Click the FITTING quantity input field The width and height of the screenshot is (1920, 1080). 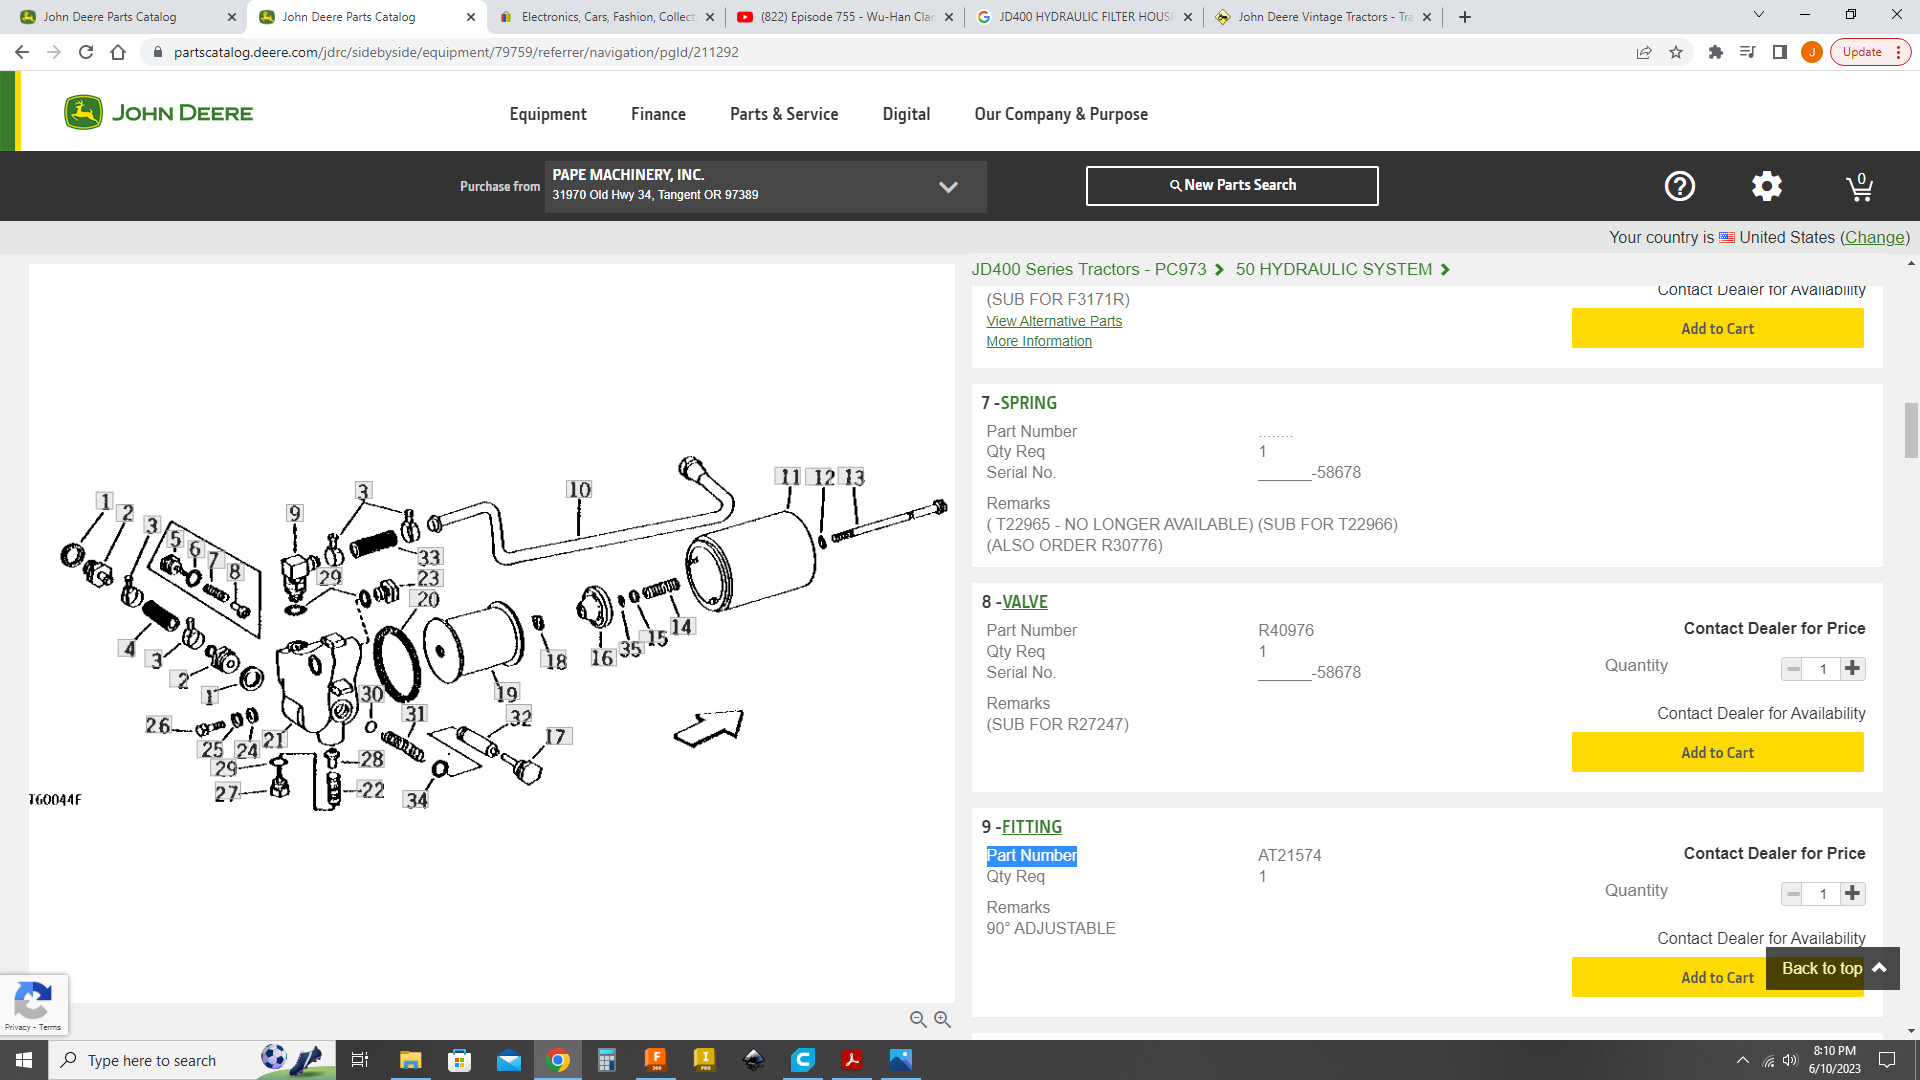click(1823, 894)
